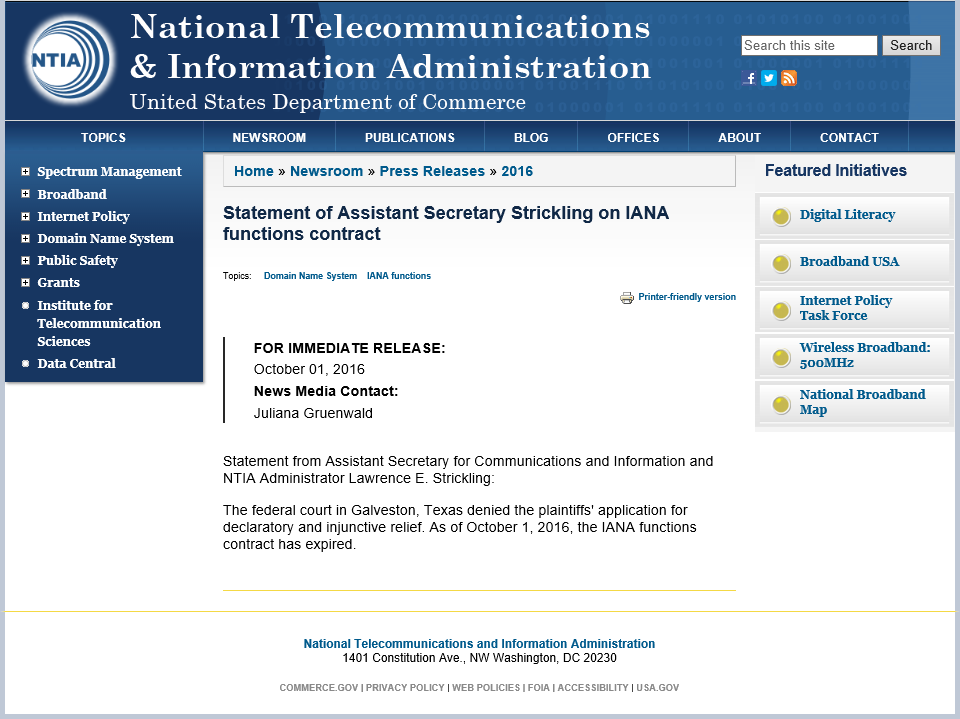This screenshot has width=960, height=719.
Task: Click the yellow icon beside Wireless Broadband 500MHz
Action: [781, 356]
